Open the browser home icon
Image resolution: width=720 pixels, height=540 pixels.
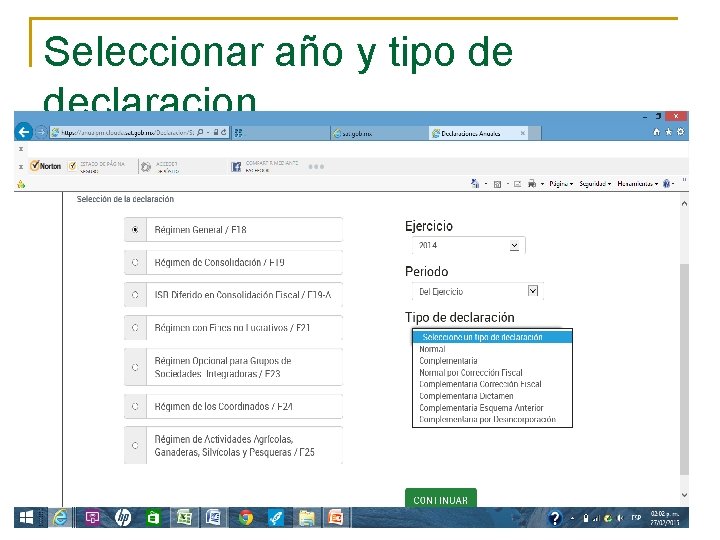click(657, 132)
